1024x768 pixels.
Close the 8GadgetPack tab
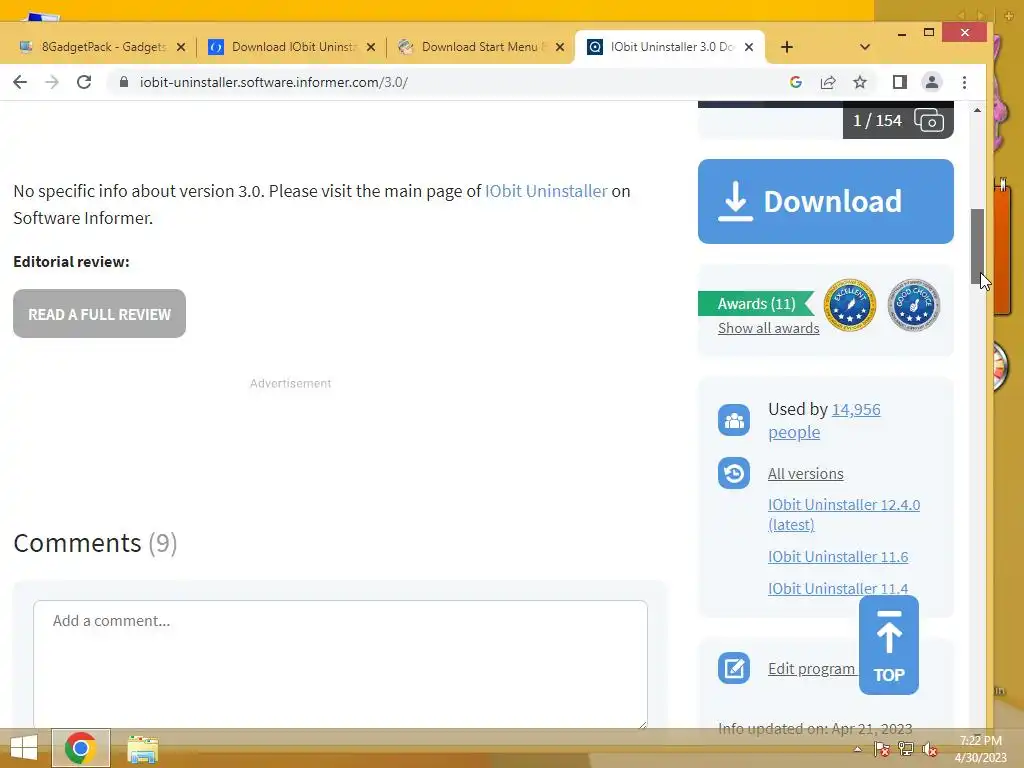pyautogui.click(x=182, y=47)
